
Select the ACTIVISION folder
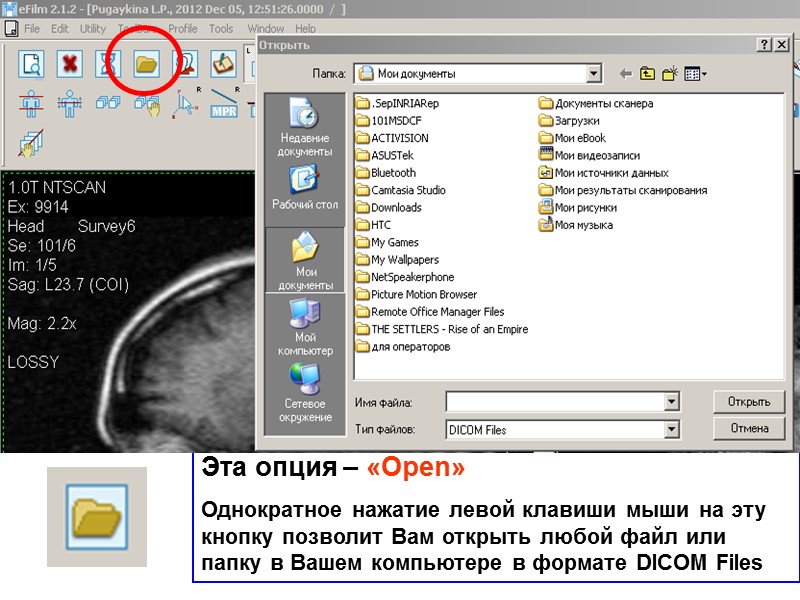393,138
